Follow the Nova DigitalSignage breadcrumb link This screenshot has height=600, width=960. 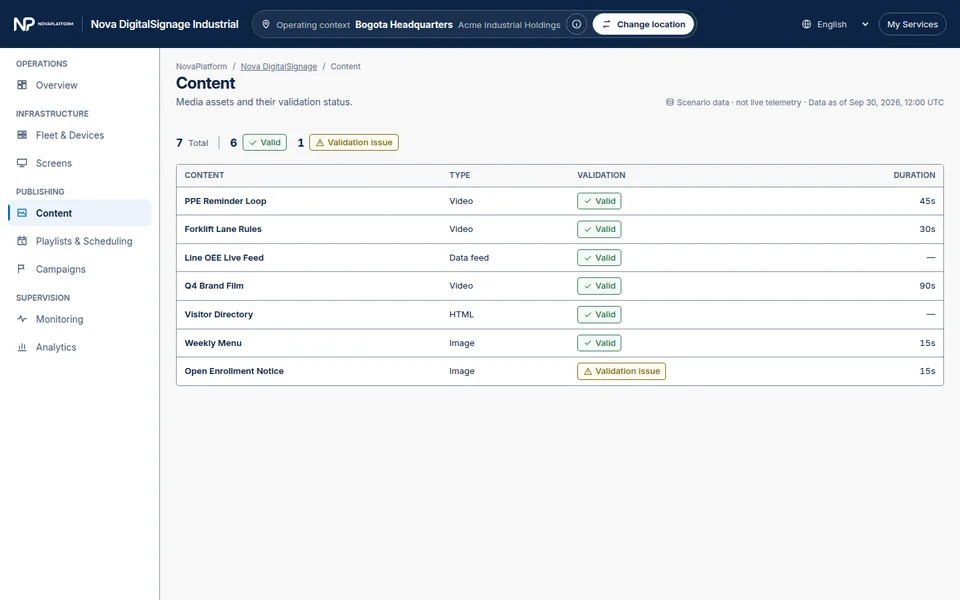tap(279, 67)
